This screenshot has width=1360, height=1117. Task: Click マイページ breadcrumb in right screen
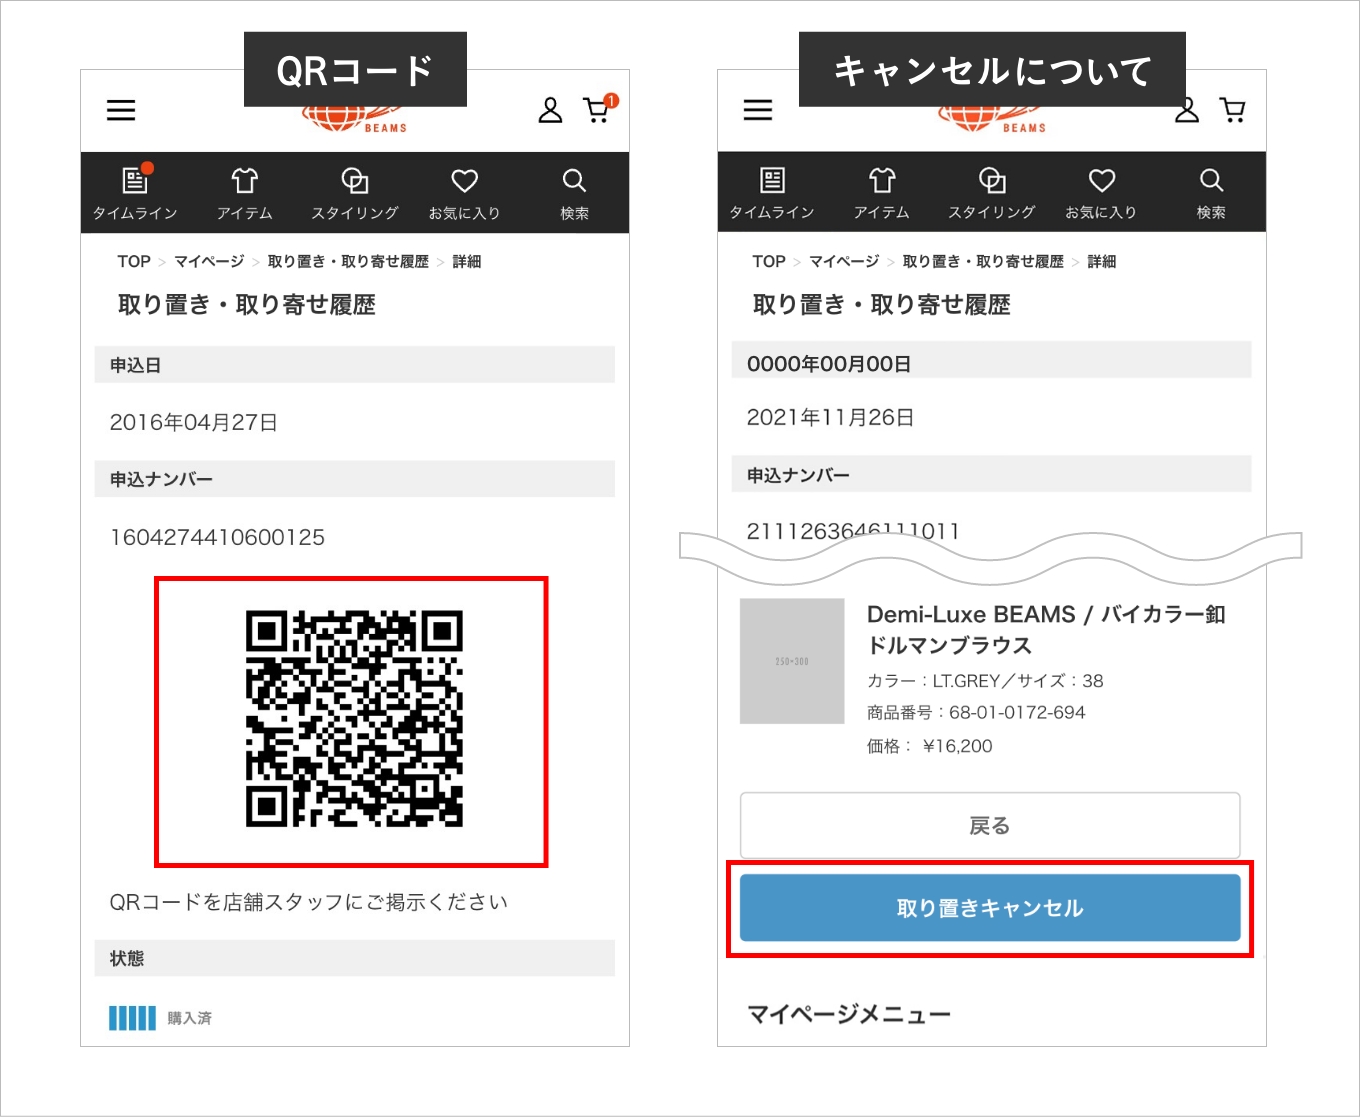844,261
